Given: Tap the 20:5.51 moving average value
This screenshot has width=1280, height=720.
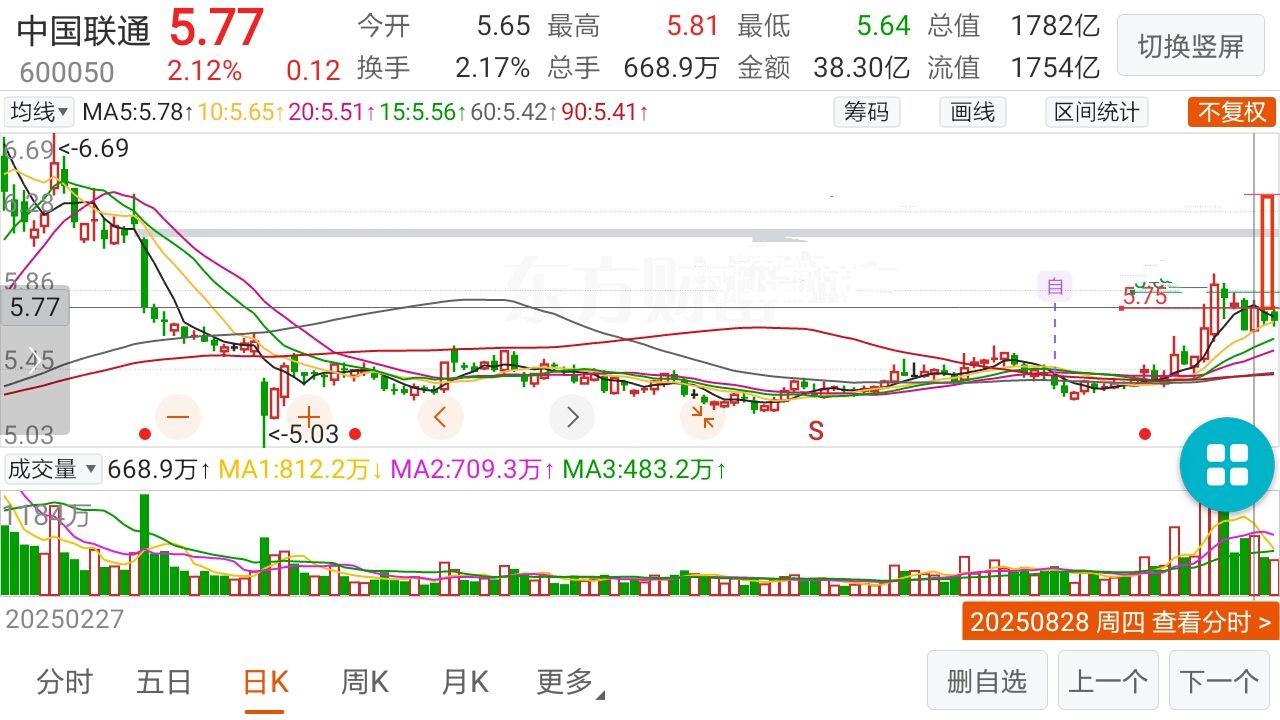Looking at the screenshot, I should pyautogui.click(x=331, y=112).
